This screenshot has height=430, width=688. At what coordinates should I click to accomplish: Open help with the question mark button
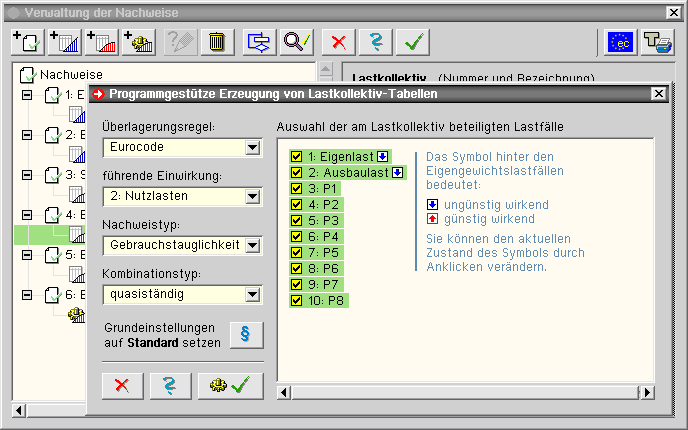click(x=170, y=385)
